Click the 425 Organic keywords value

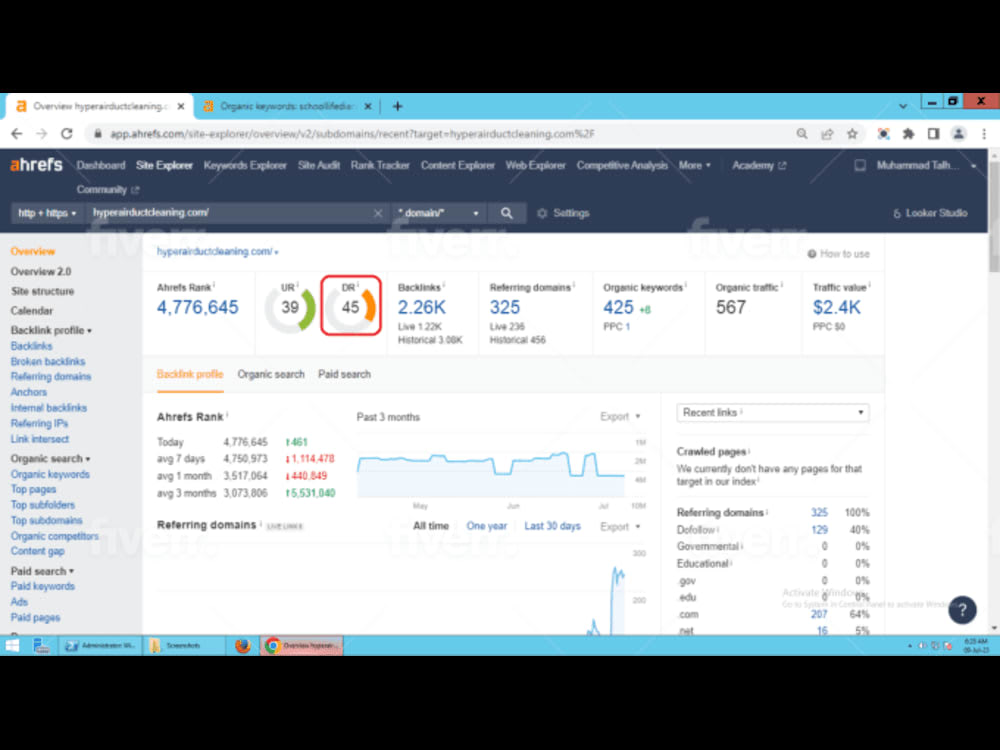click(618, 307)
